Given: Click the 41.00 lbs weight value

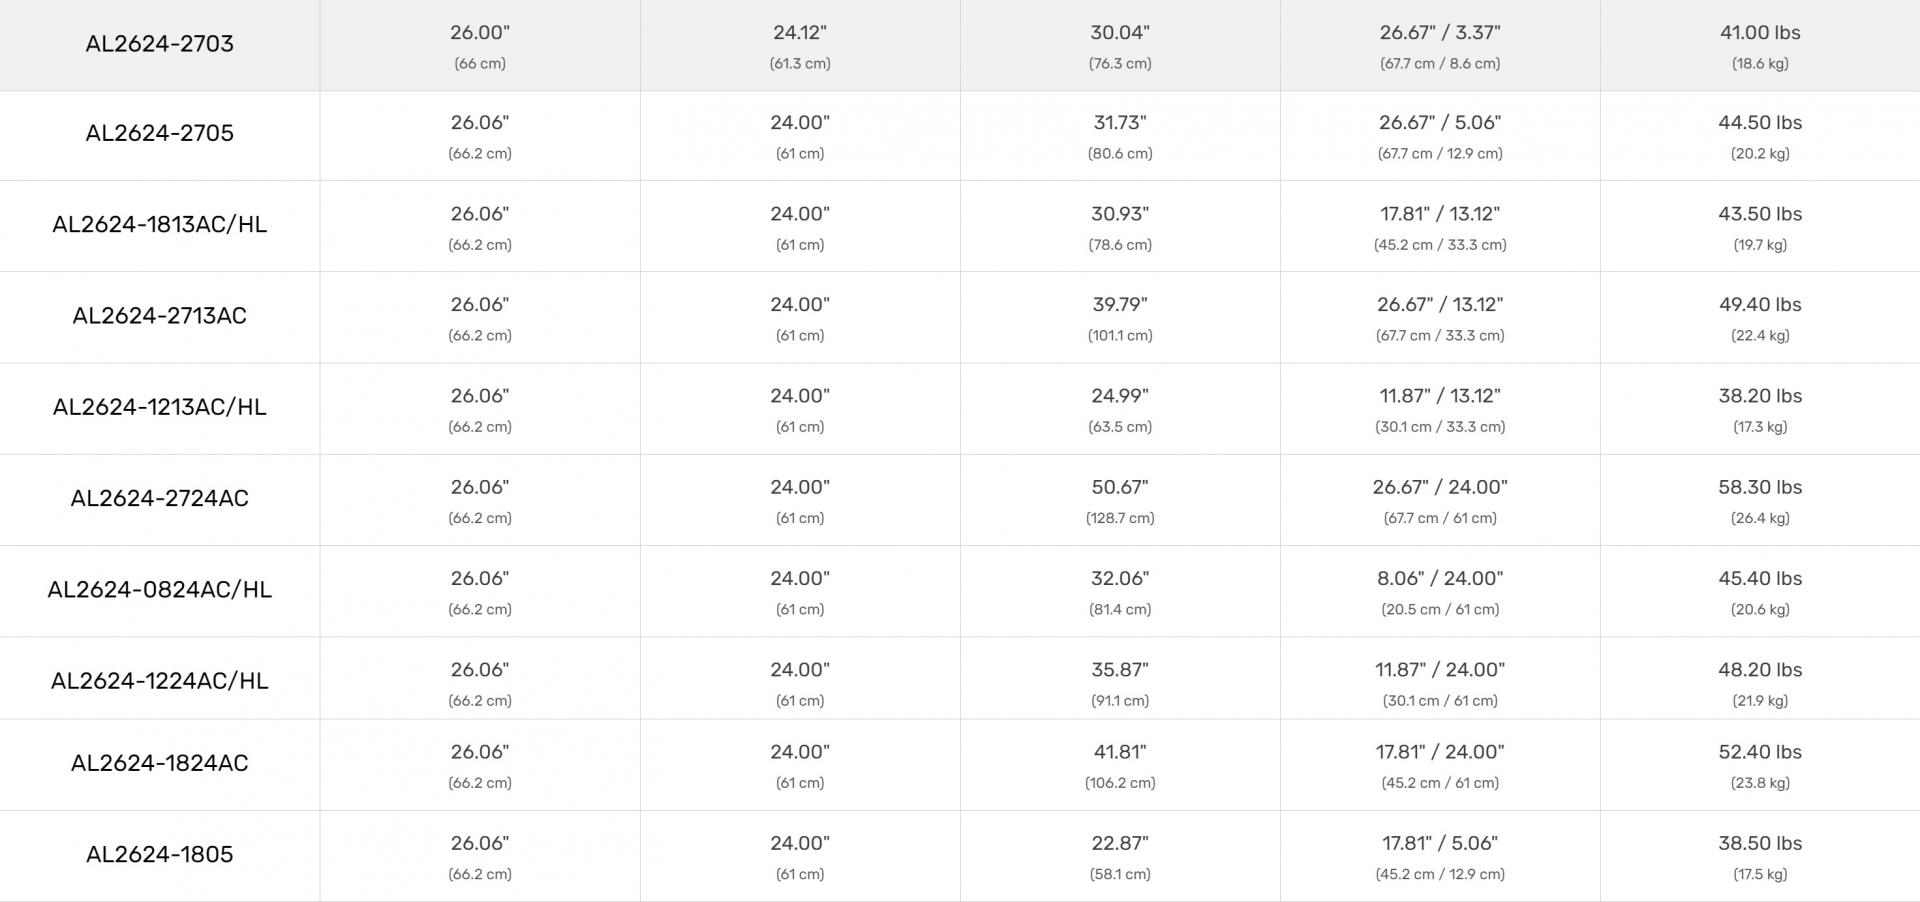Looking at the screenshot, I should pos(1760,33).
